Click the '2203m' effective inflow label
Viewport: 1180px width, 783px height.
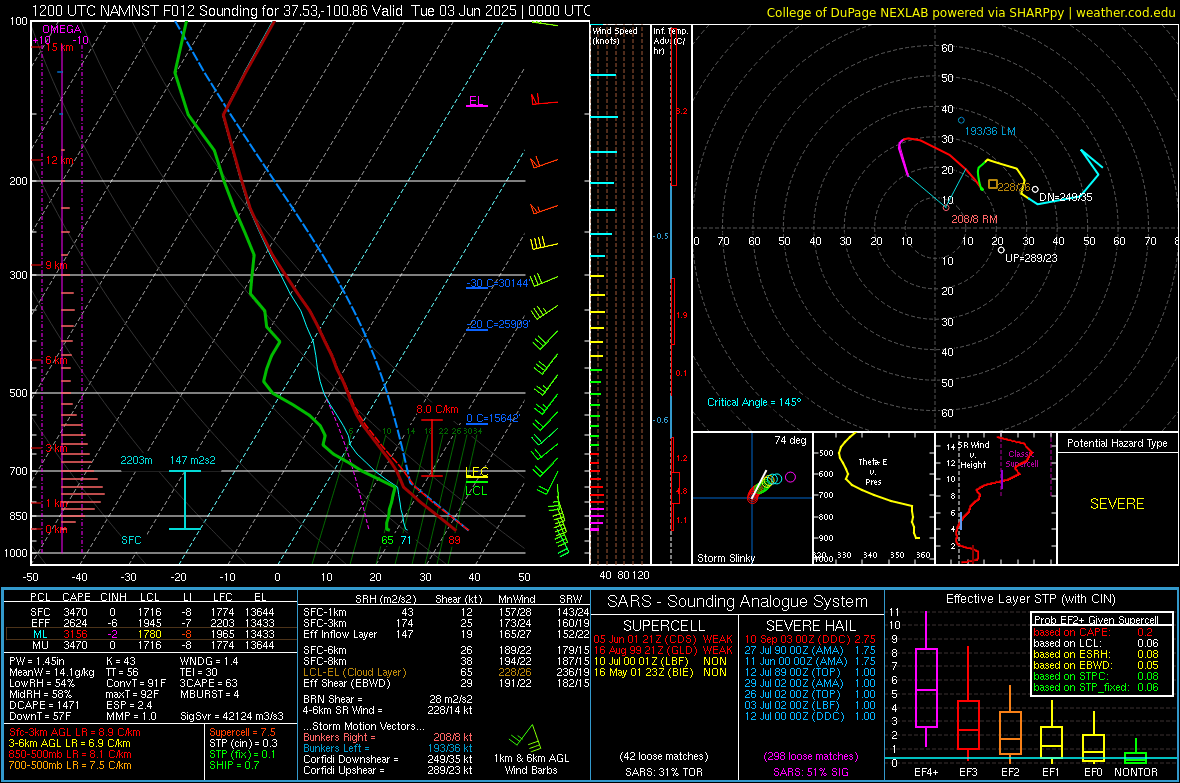(x=136, y=460)
